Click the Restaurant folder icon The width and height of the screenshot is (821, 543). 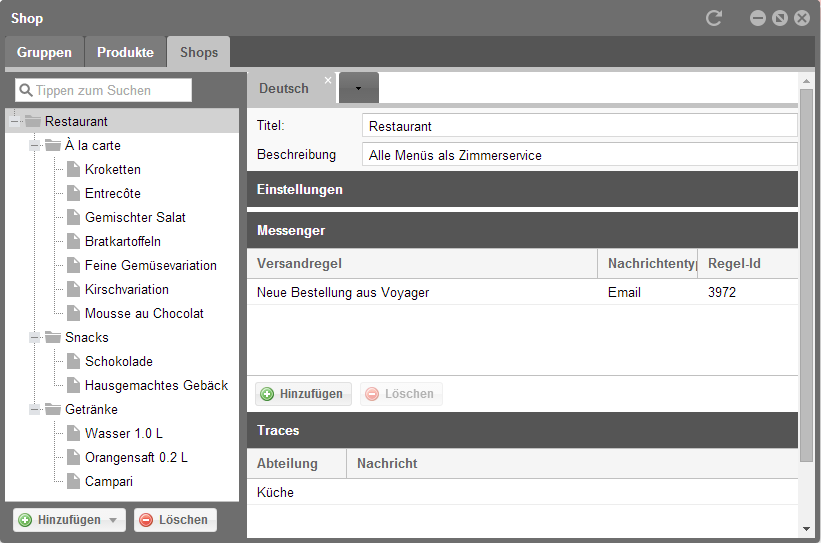pyautogui.click(x=33, y=121)
